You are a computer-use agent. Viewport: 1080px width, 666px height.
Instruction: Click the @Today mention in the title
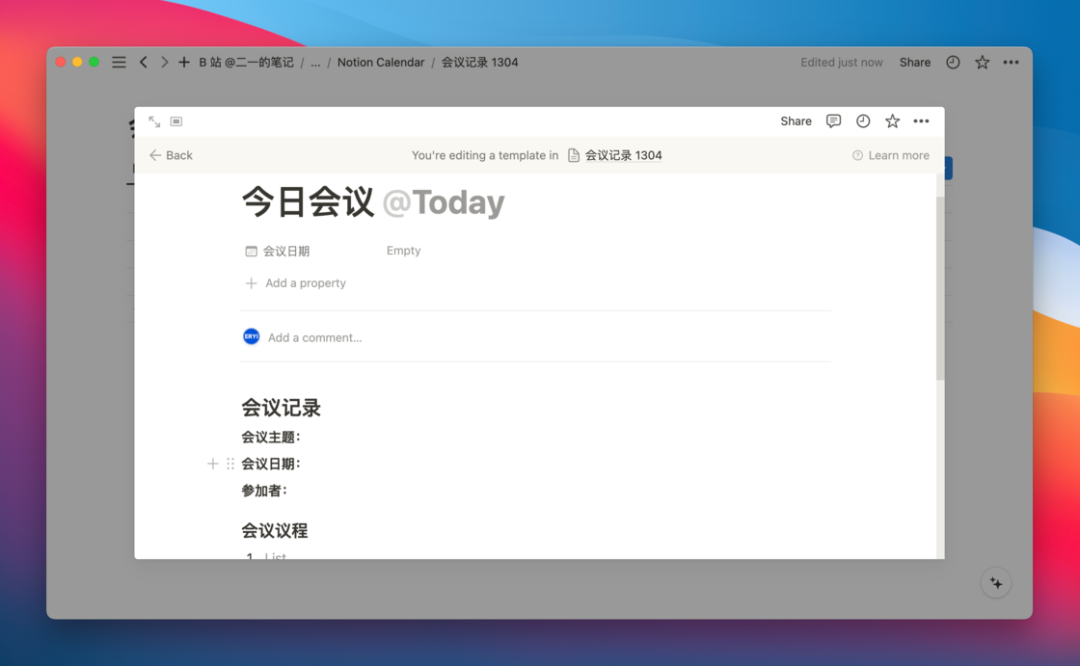click(x=443, y=202)
